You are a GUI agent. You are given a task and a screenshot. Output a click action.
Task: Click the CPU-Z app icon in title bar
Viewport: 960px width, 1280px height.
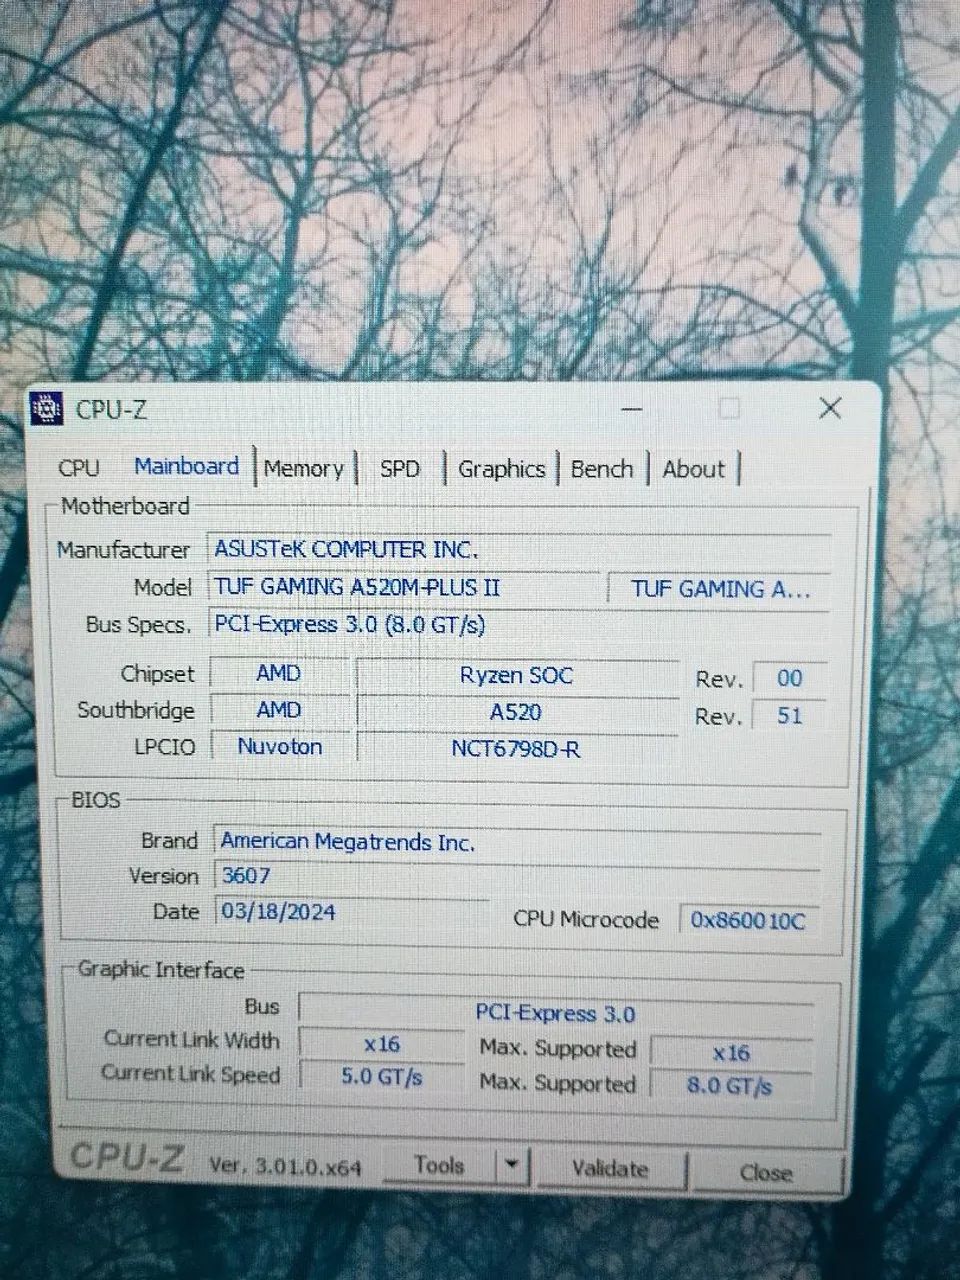[x=46, y=408]
